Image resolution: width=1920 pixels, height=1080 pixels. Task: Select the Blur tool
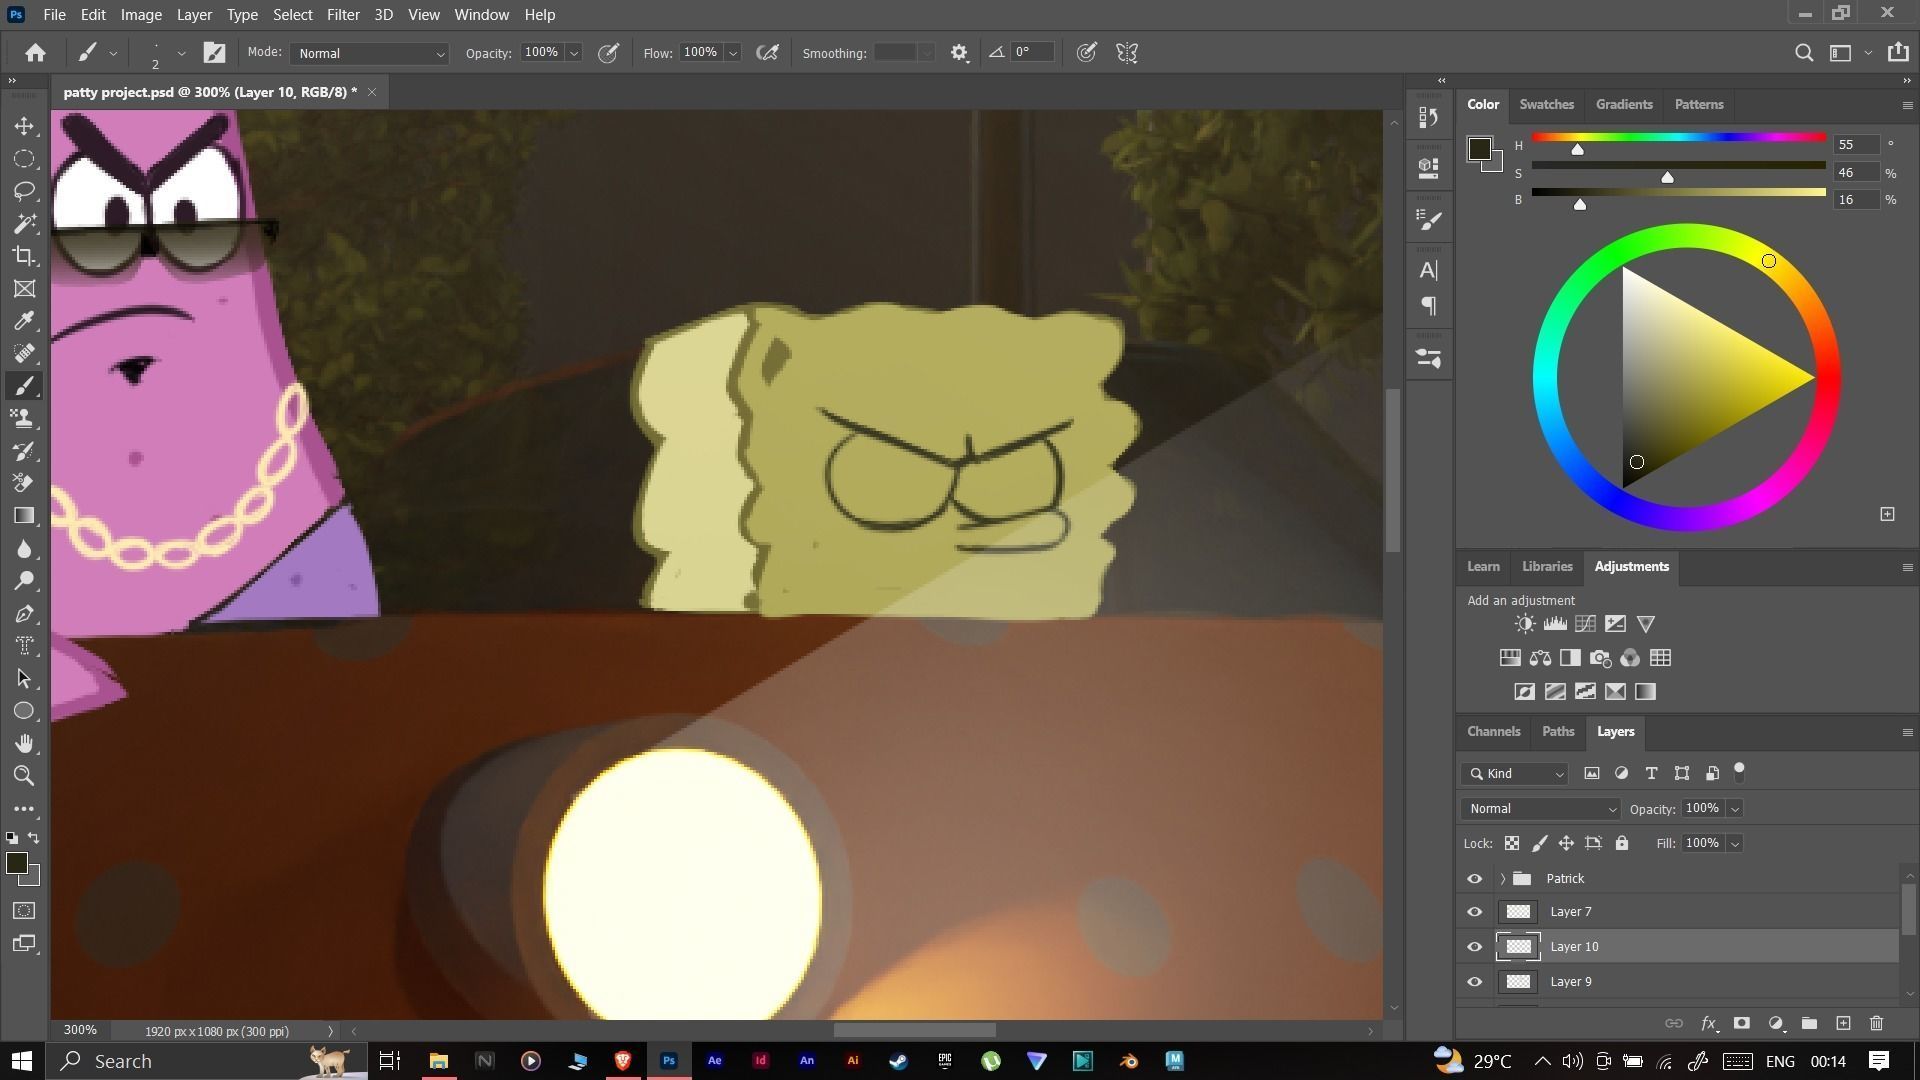pos(25,549)
